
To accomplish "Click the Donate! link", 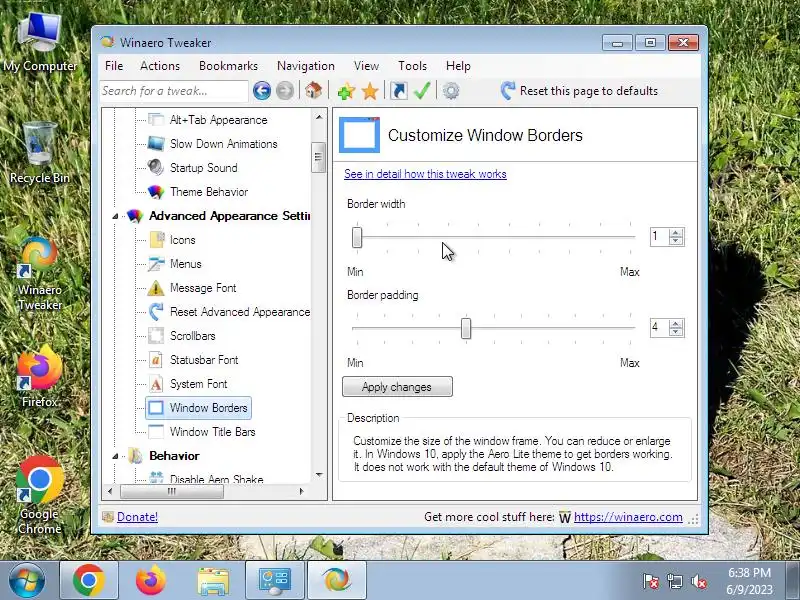I will (x=137, y=517).
